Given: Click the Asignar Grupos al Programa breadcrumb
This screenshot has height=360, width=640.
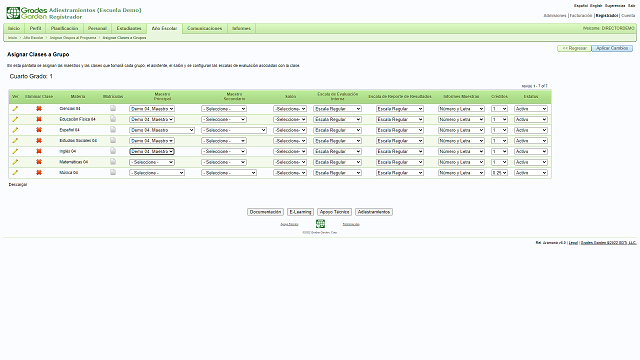Looking at the screenshot, I should tap(73, 38).
